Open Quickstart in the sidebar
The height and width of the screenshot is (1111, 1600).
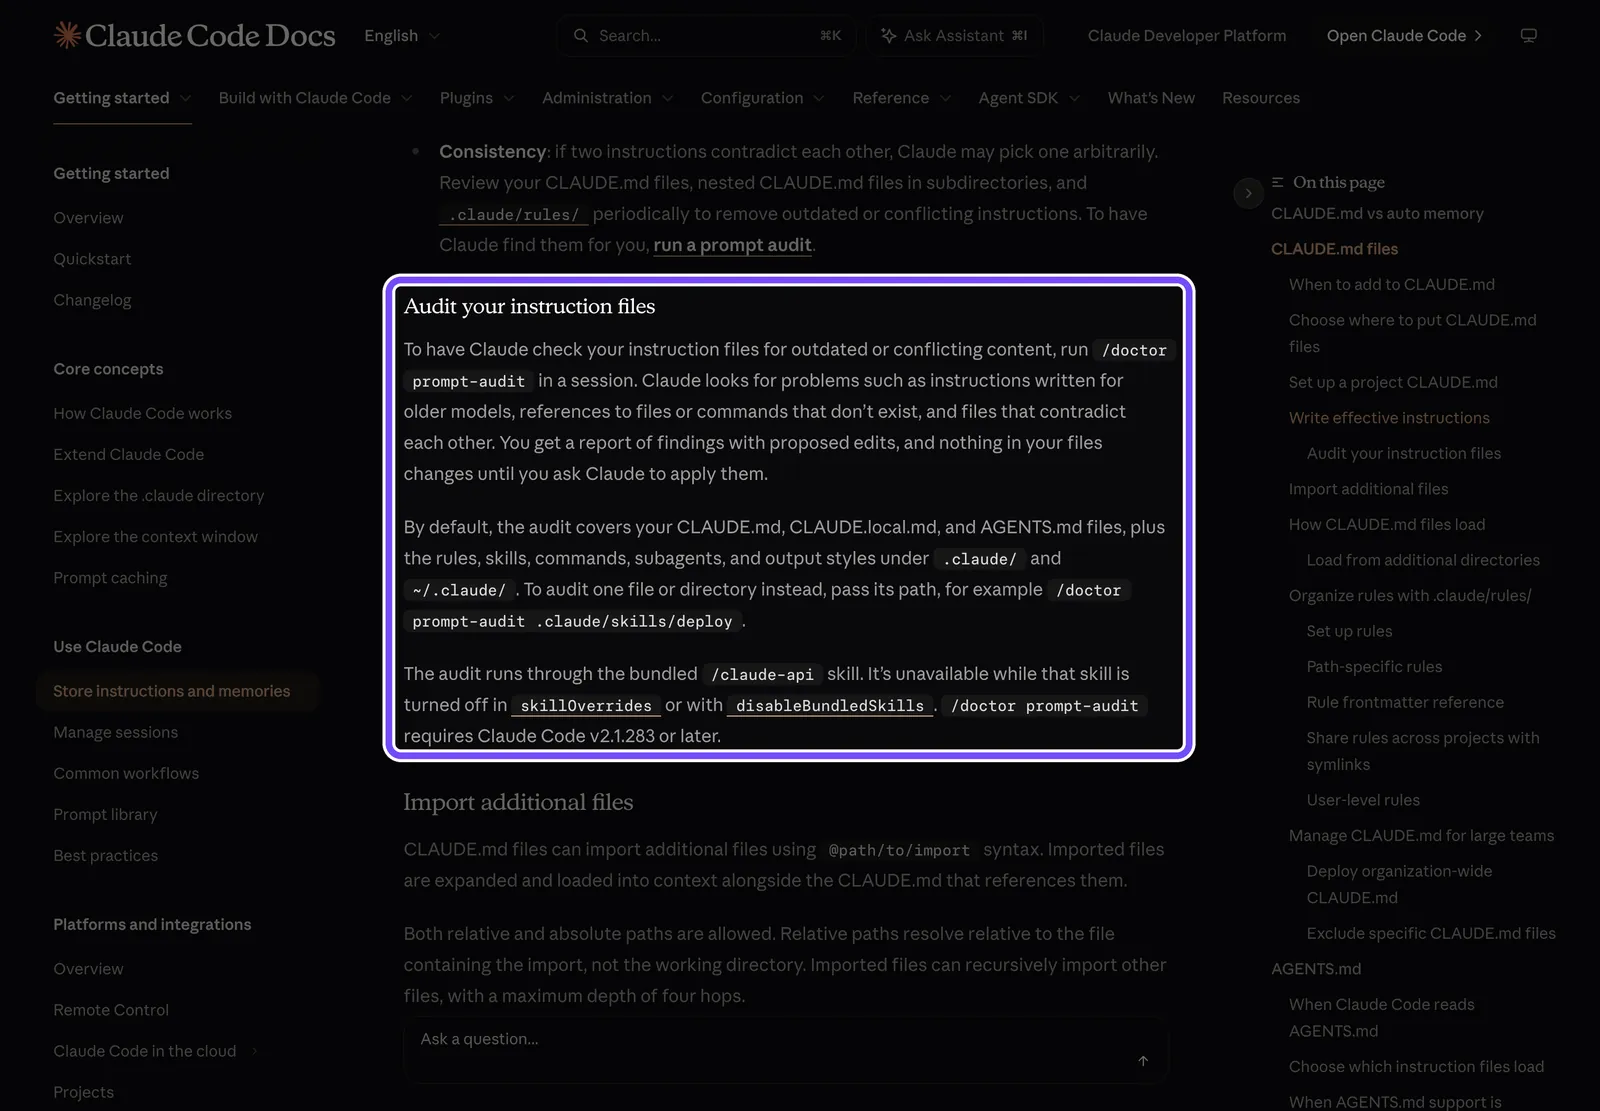92,259
